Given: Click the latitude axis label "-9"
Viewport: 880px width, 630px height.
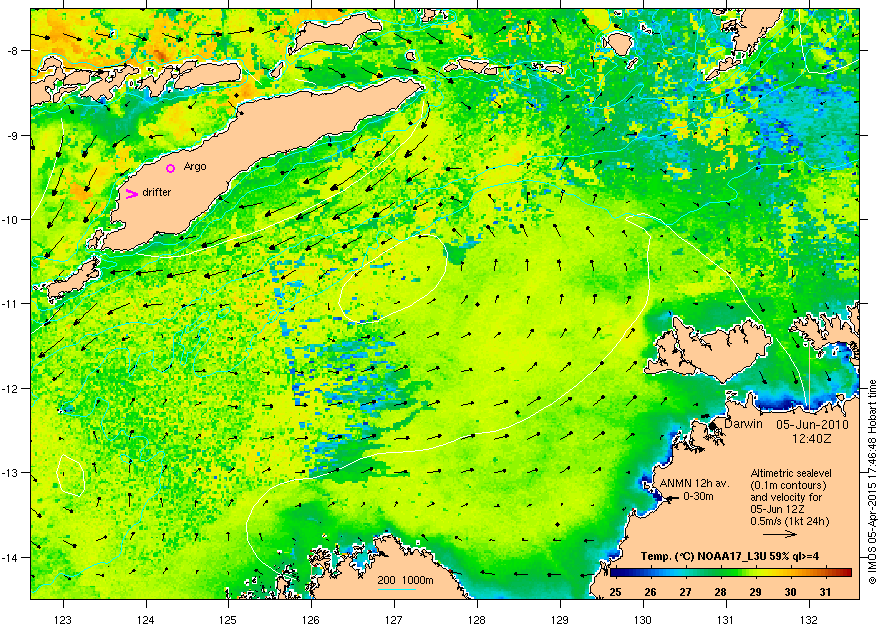Looking at the screenshot, I should point(13,135).
